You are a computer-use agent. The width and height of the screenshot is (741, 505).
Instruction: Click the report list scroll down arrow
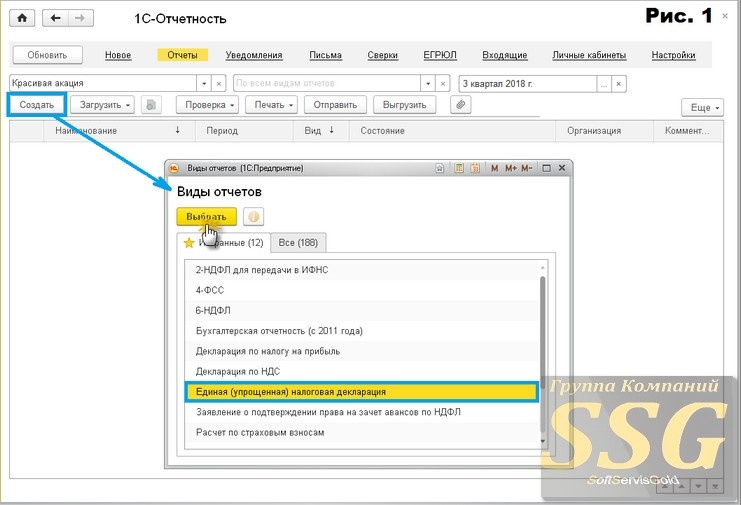click(543, 441)
